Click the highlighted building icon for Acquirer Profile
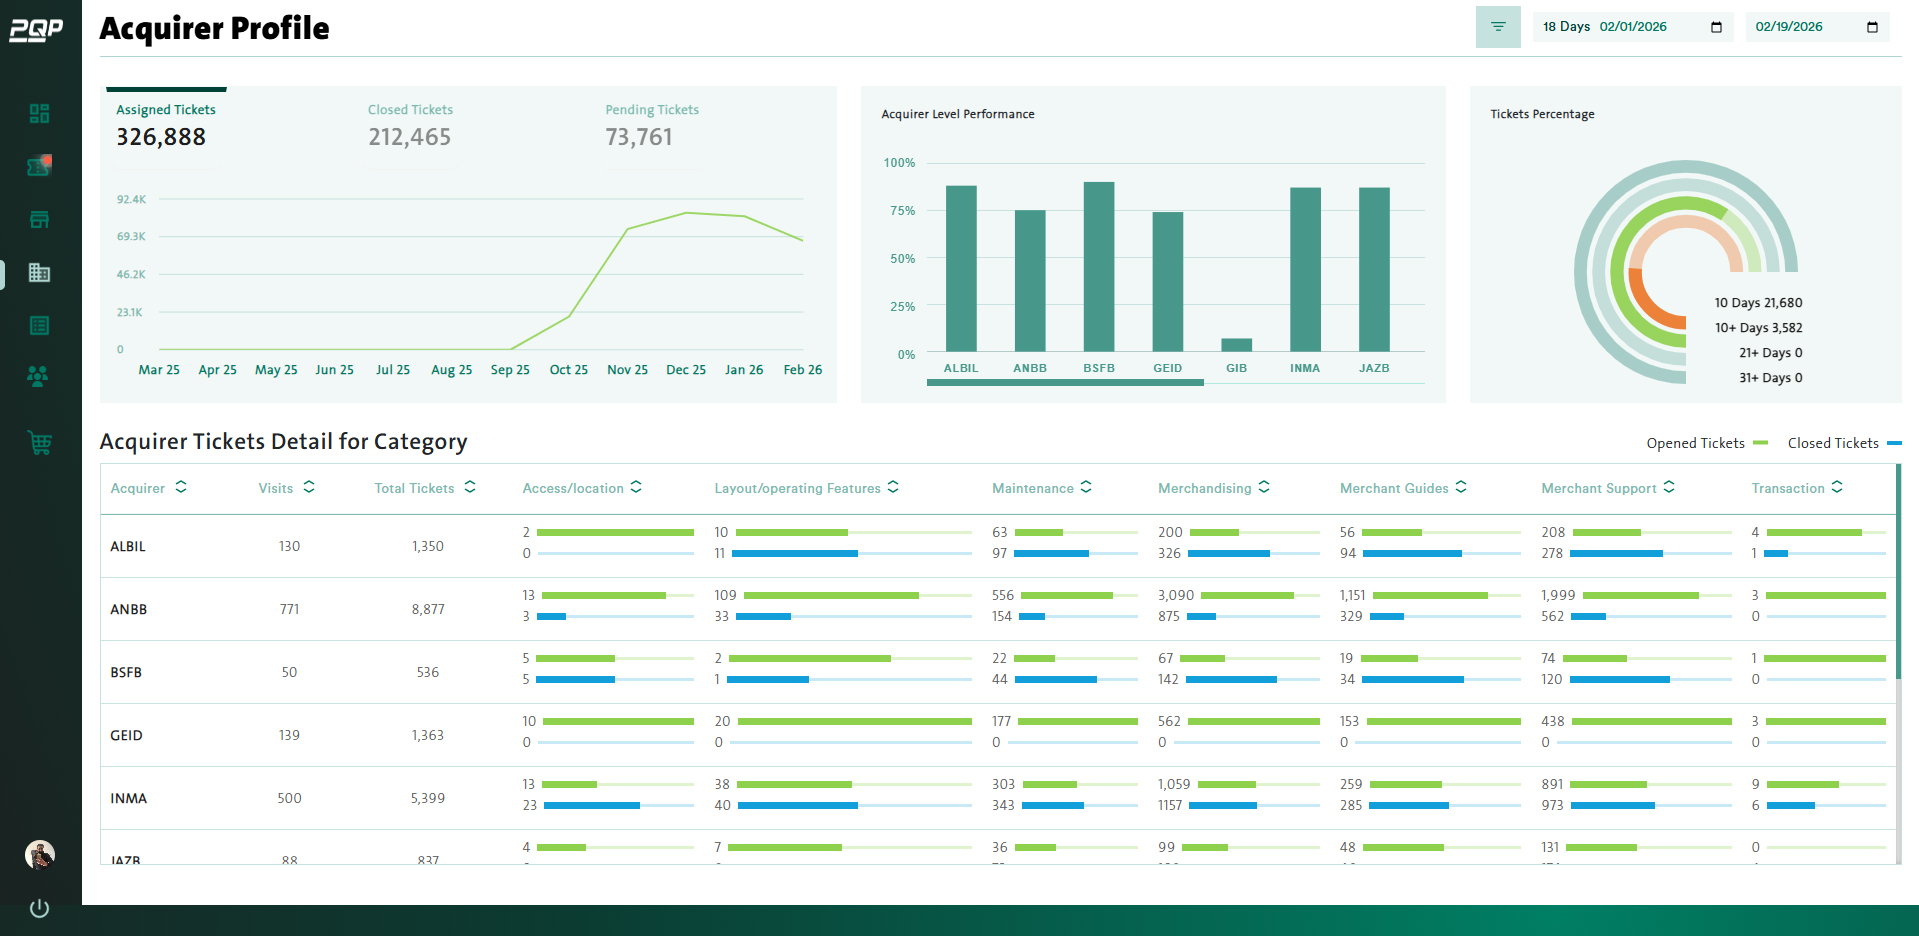This screenshot has height=936, width=1919. [39, 273]
